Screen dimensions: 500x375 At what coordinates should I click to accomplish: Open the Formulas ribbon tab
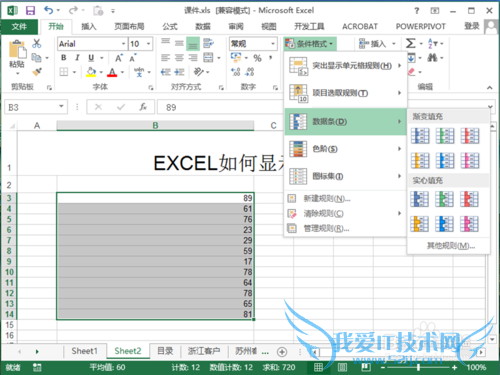click(x=170, y=27)
